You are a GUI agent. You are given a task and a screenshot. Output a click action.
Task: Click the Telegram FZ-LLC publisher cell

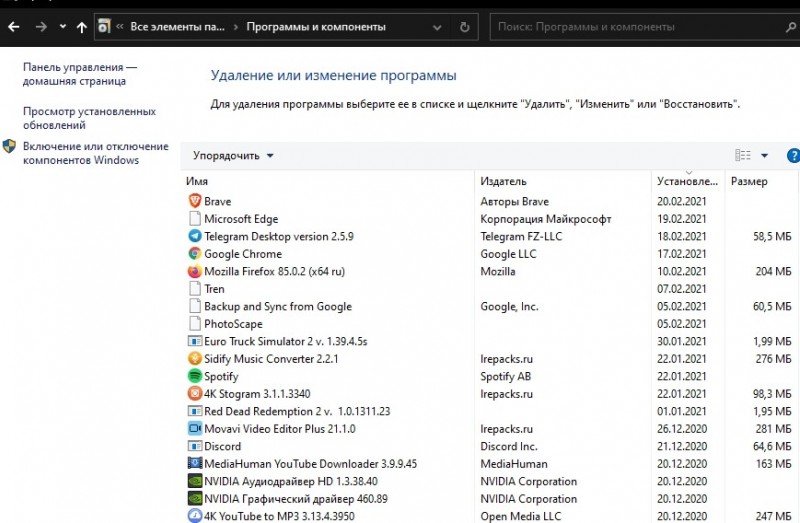[x=521, y=236]
